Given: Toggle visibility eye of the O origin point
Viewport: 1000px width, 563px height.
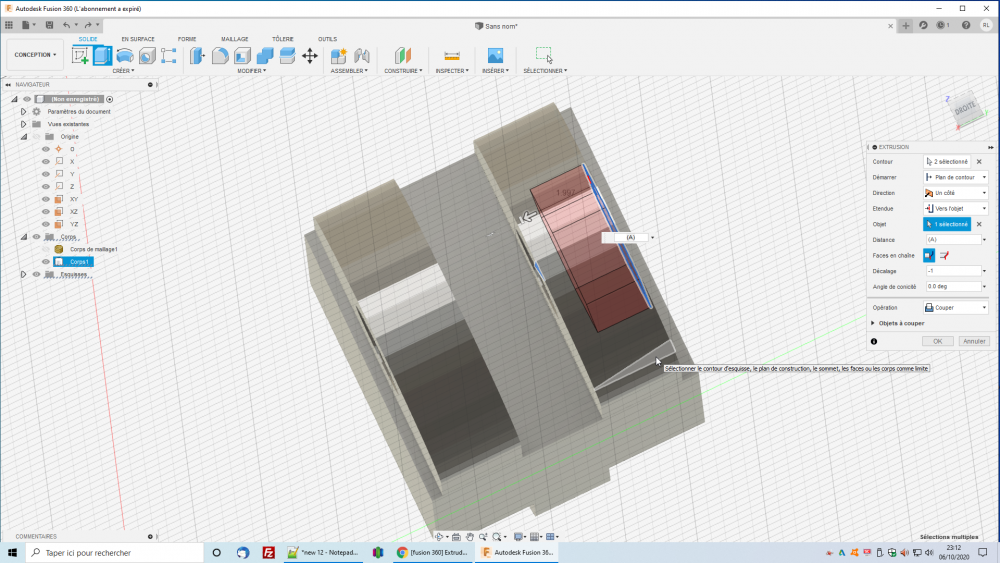Looking at the screenshot, I should [46, 149].
